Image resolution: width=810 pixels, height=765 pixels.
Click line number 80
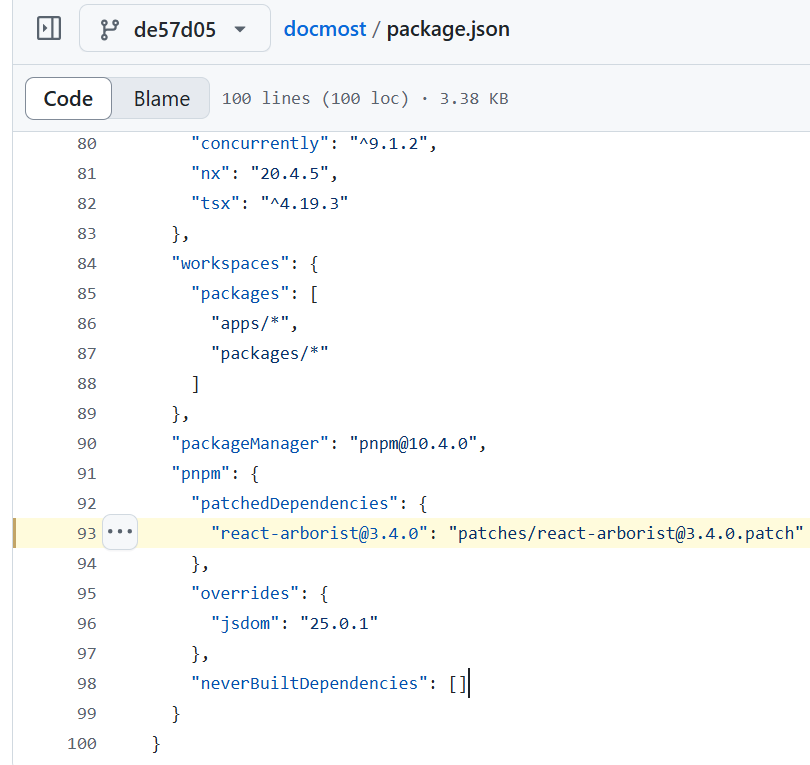click(87, 144)
